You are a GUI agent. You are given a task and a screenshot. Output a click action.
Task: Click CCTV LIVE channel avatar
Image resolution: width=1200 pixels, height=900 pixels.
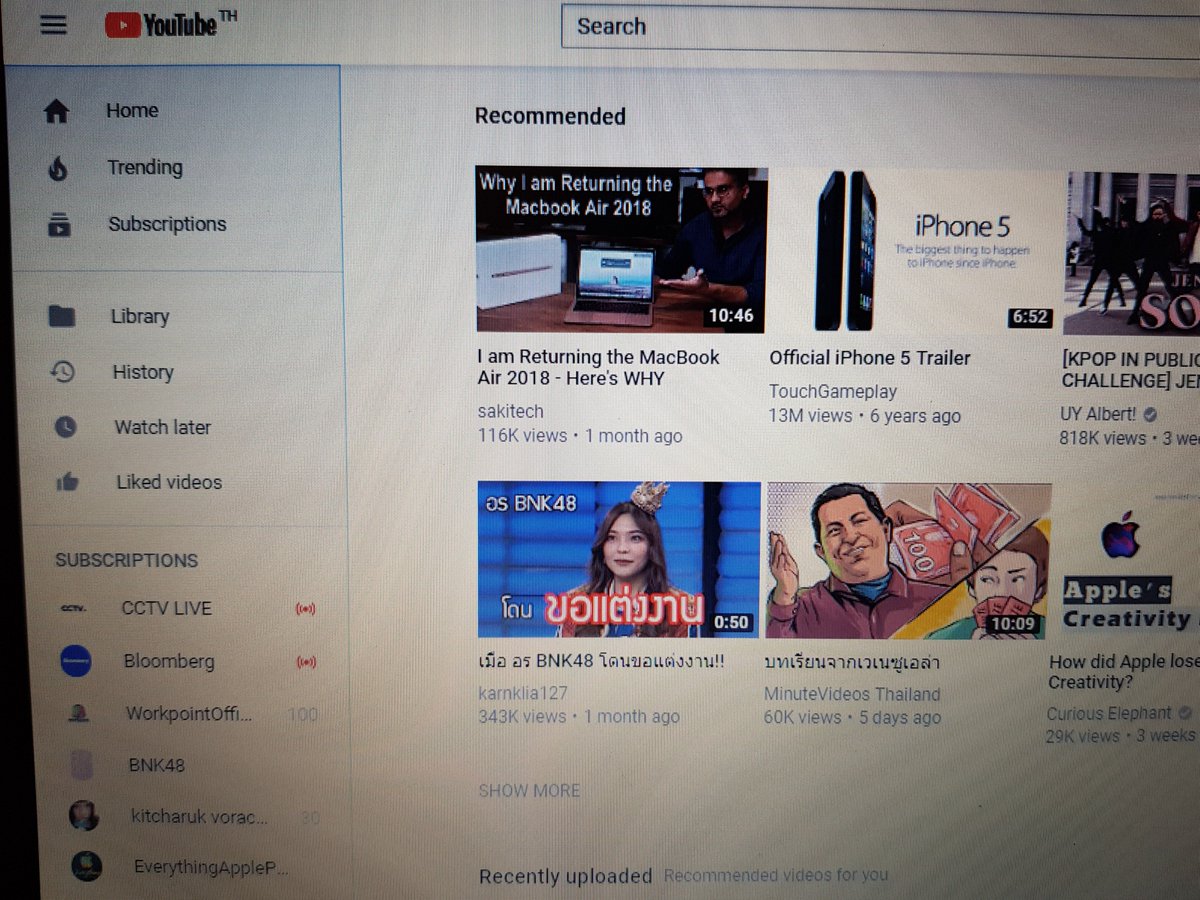click(73, 608)
